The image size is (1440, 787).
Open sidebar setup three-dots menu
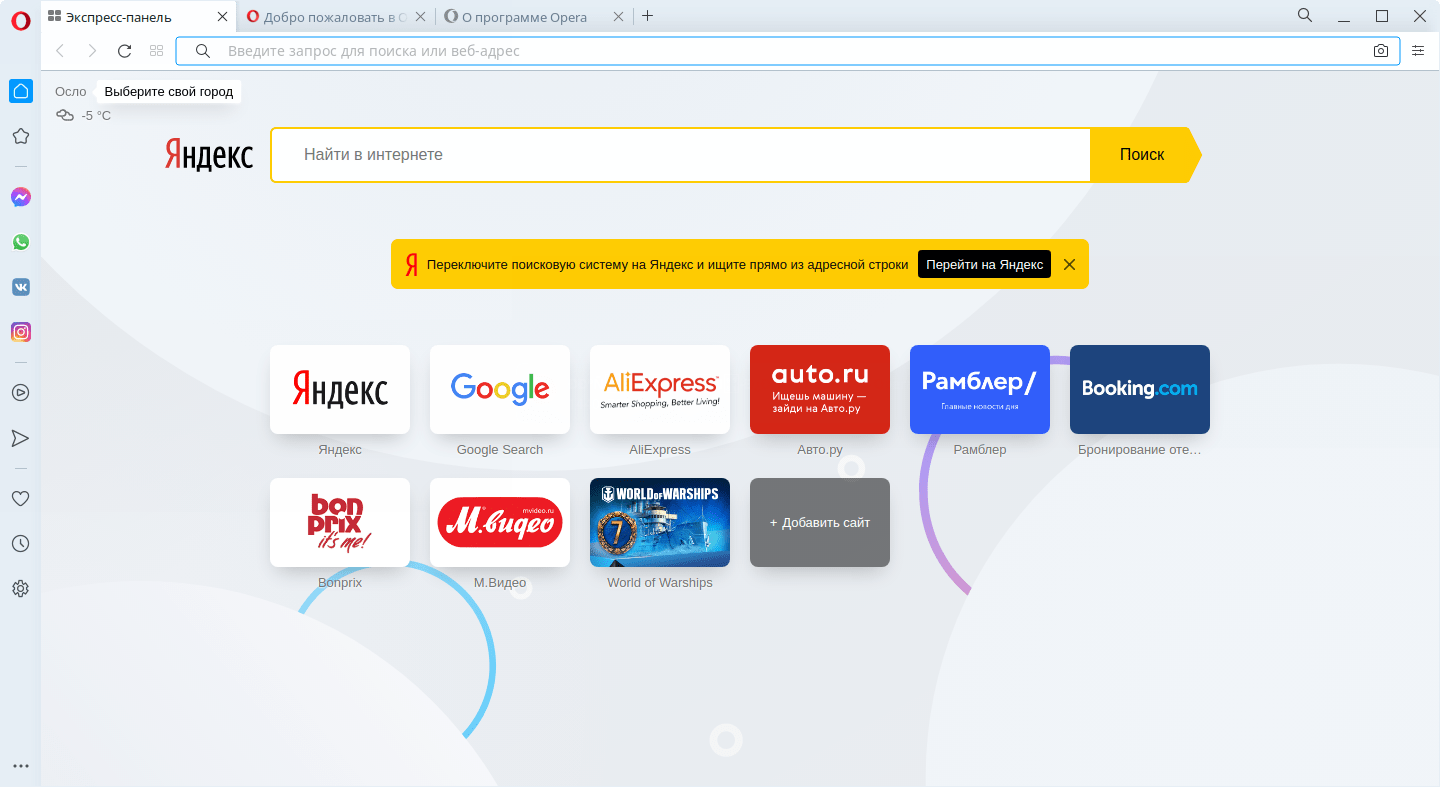20,766
